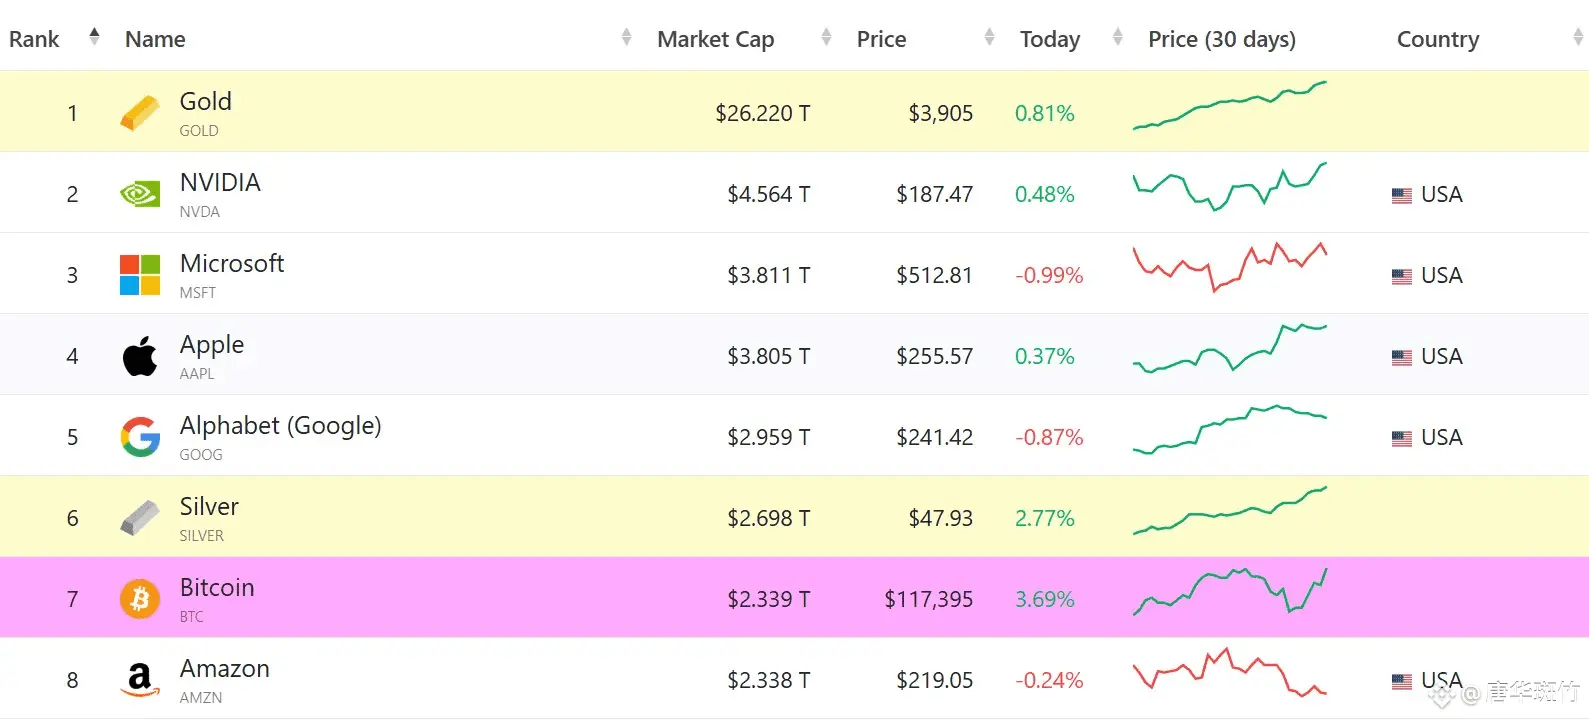Sort by Today column arrows
The height and width of the screenshot is (720, 1589).
tap(1118, 37)
